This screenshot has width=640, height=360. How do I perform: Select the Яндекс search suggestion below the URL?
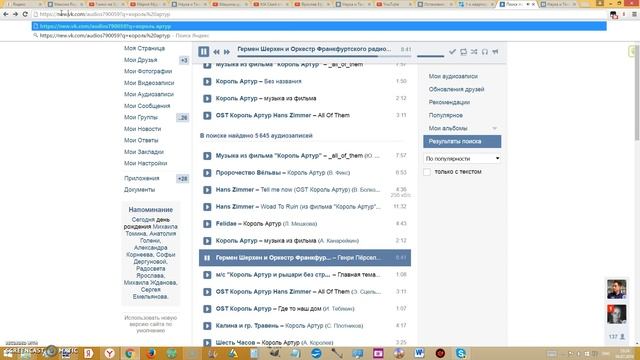[319, 36]
